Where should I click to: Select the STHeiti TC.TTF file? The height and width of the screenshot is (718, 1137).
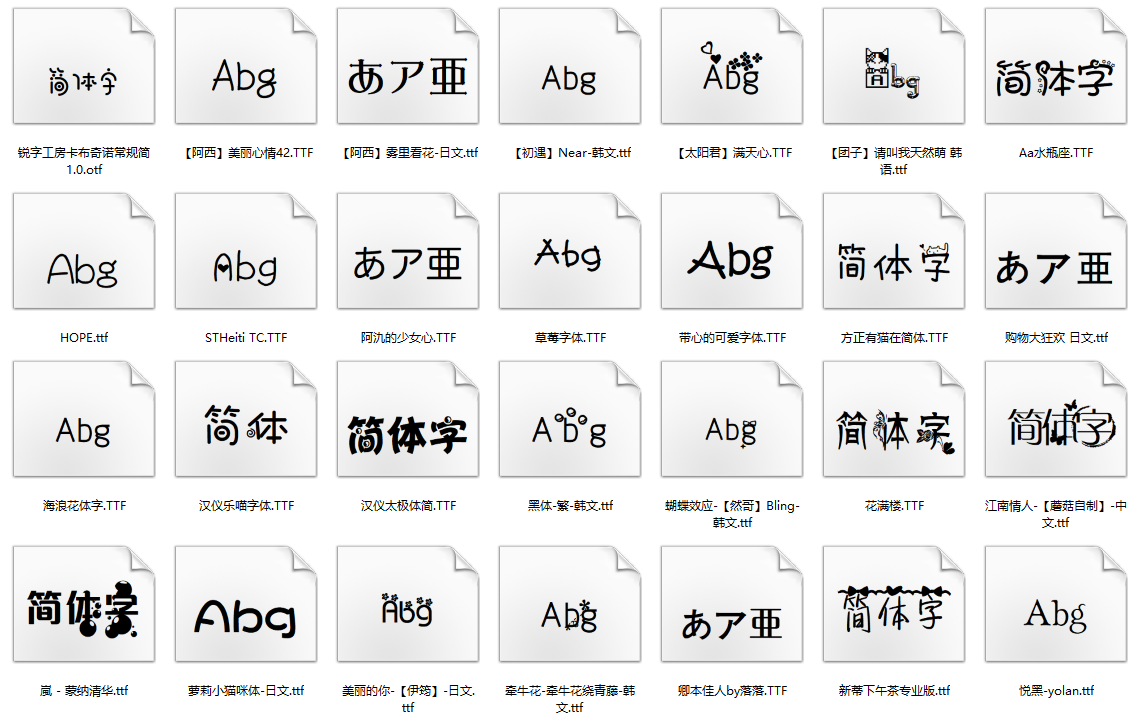click(x=246, y=252)
